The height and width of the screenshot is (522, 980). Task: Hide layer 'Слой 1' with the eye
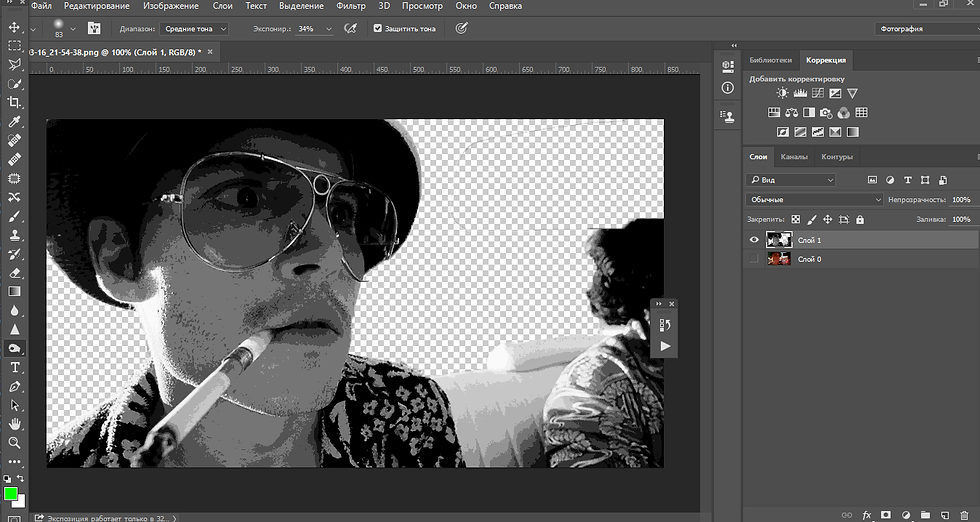click(x=754, y=240)
